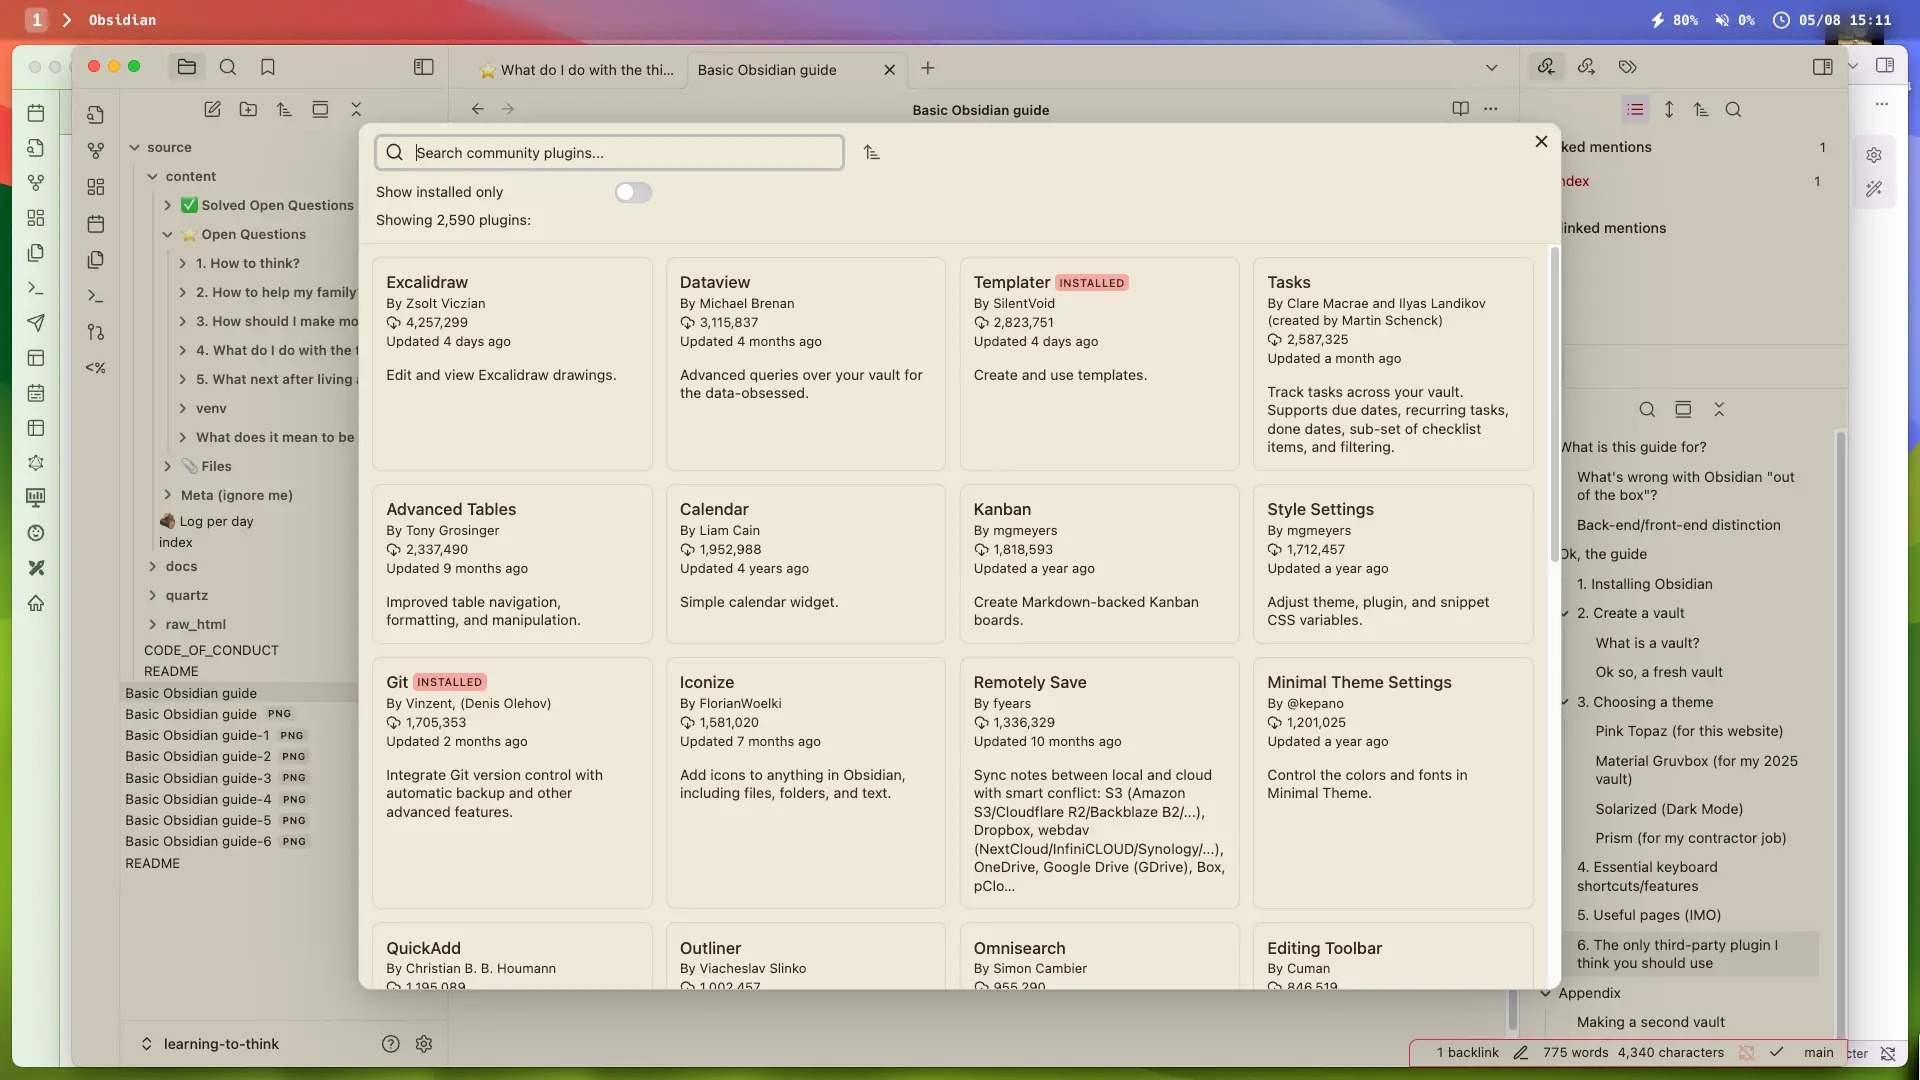Toggle the left sidebar panel icon

424,67
